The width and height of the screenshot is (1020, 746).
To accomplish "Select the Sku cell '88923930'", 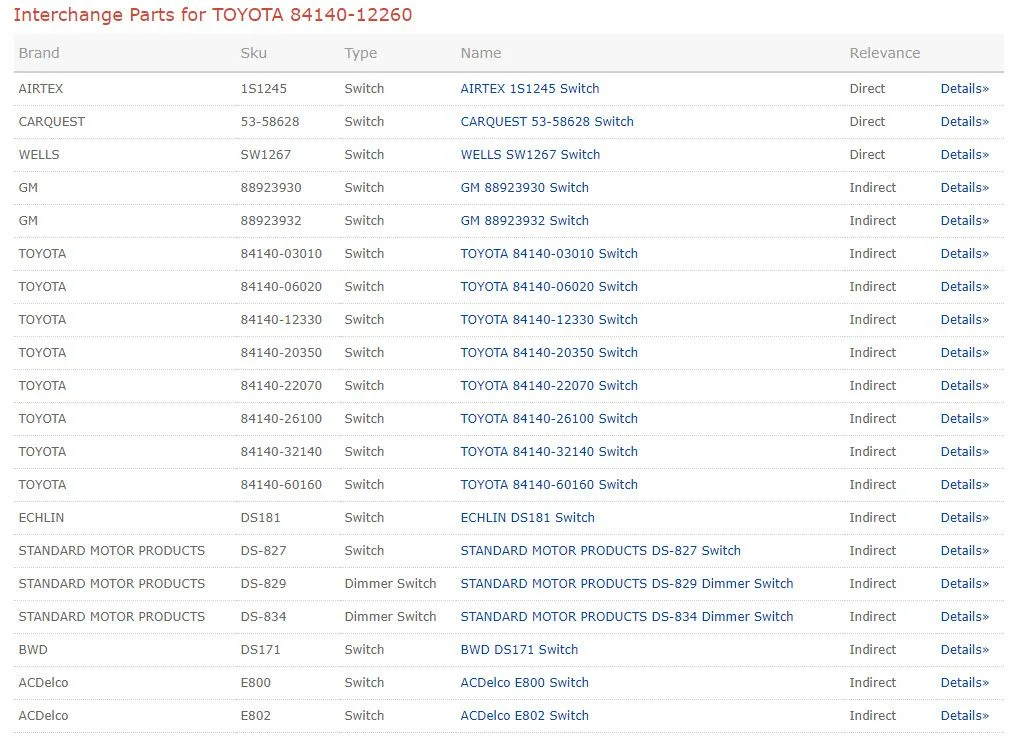I will click(271, 188).
